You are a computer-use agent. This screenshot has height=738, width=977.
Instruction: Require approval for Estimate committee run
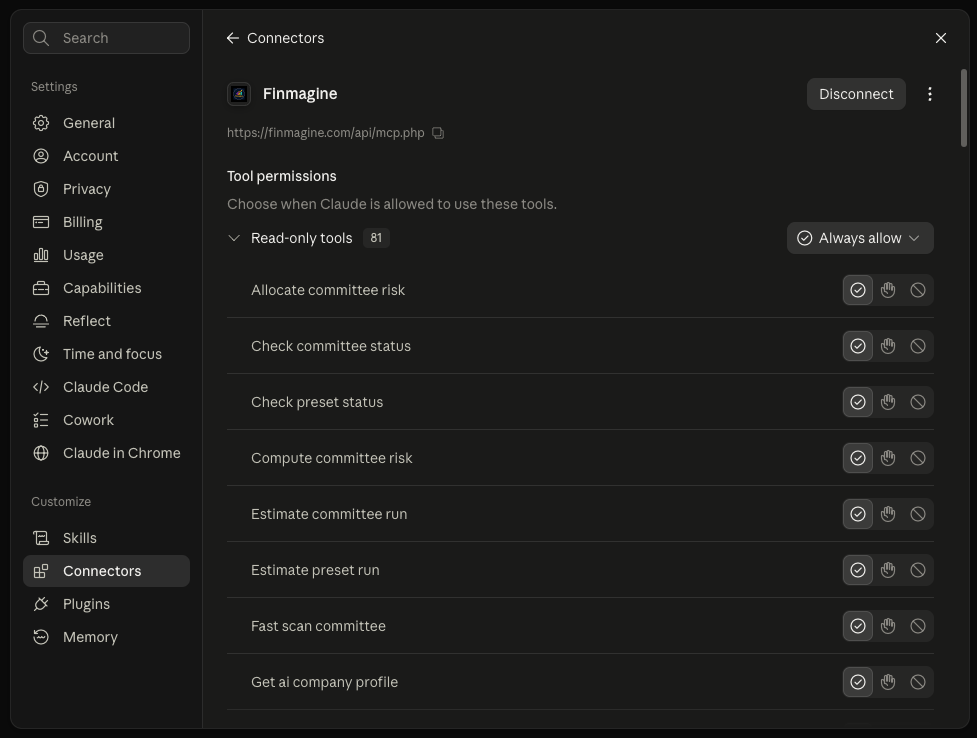click(x=888, y=514)
